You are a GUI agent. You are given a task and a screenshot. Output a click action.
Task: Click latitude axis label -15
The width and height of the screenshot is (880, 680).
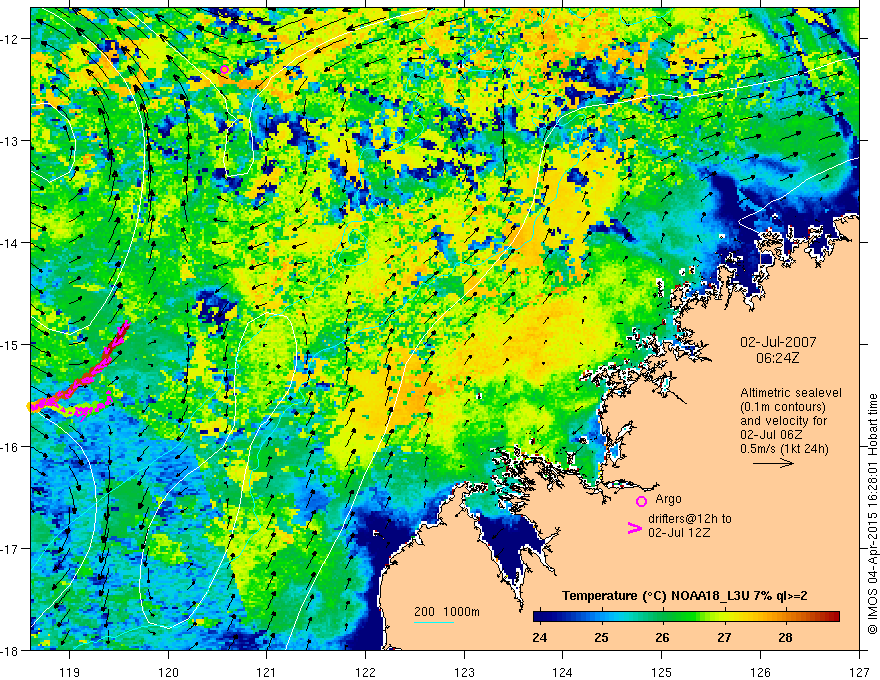(10, 344)
